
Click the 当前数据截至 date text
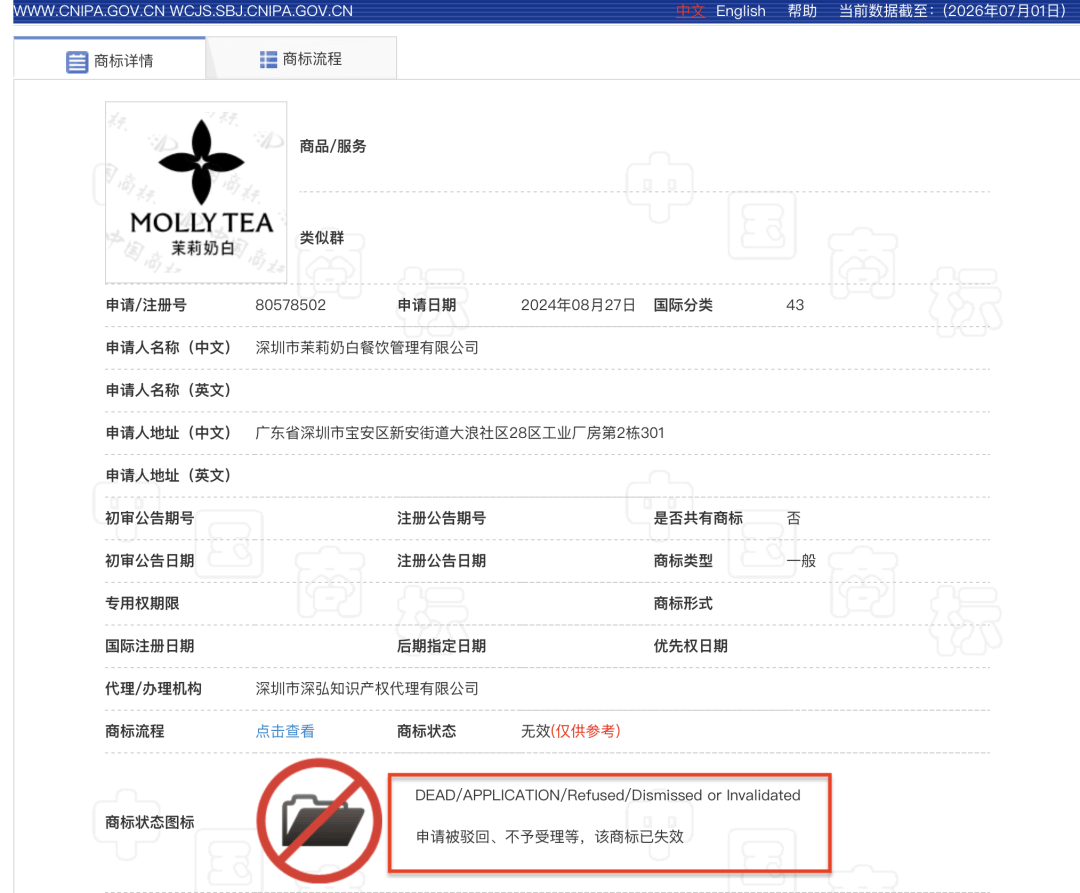click(x=952, y=11)
